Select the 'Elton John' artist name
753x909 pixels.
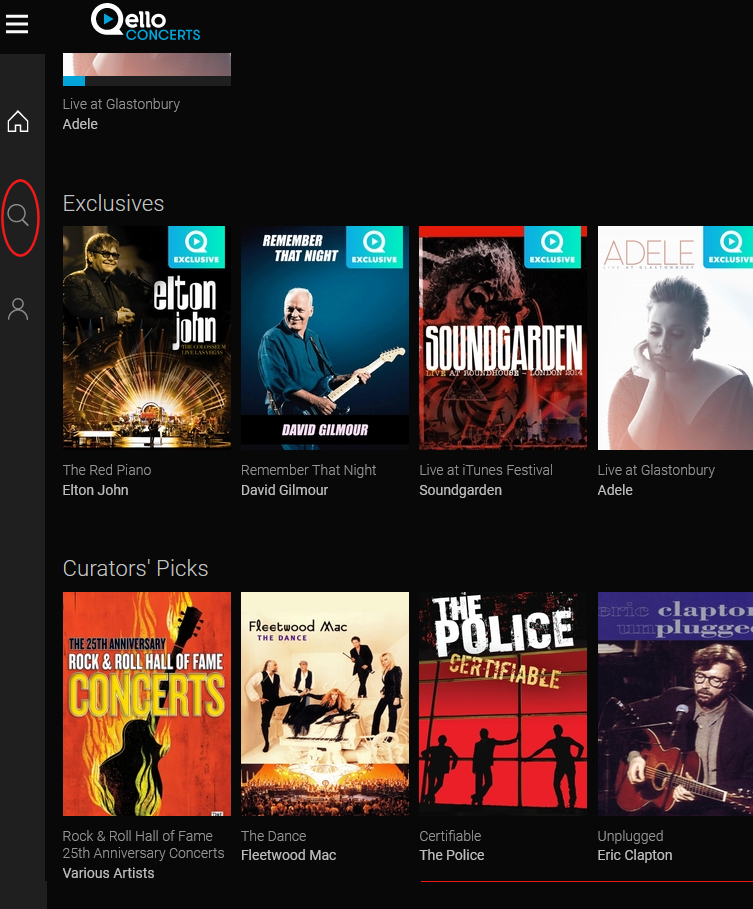(96, 490)
